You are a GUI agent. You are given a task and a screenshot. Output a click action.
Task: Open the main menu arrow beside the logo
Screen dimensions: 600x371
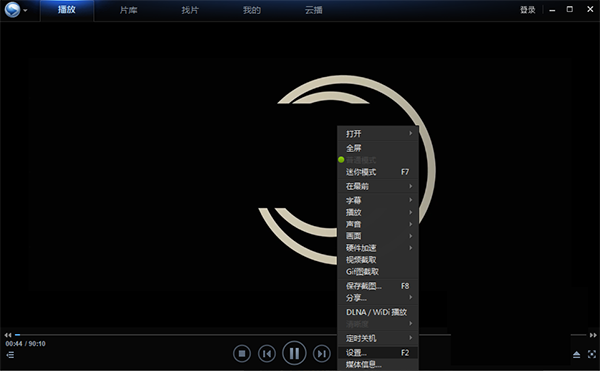pos(25,10)
